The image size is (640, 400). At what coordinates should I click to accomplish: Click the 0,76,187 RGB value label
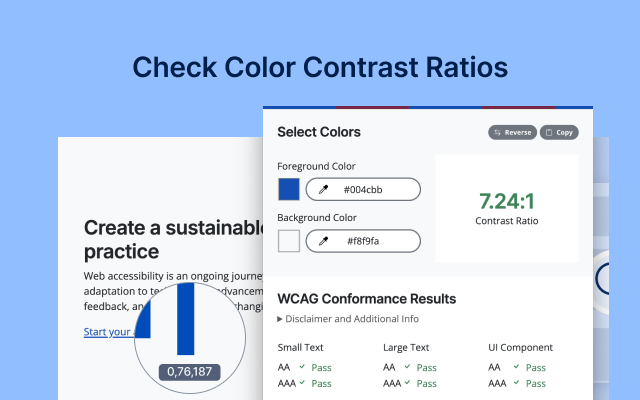pos(190,372)
